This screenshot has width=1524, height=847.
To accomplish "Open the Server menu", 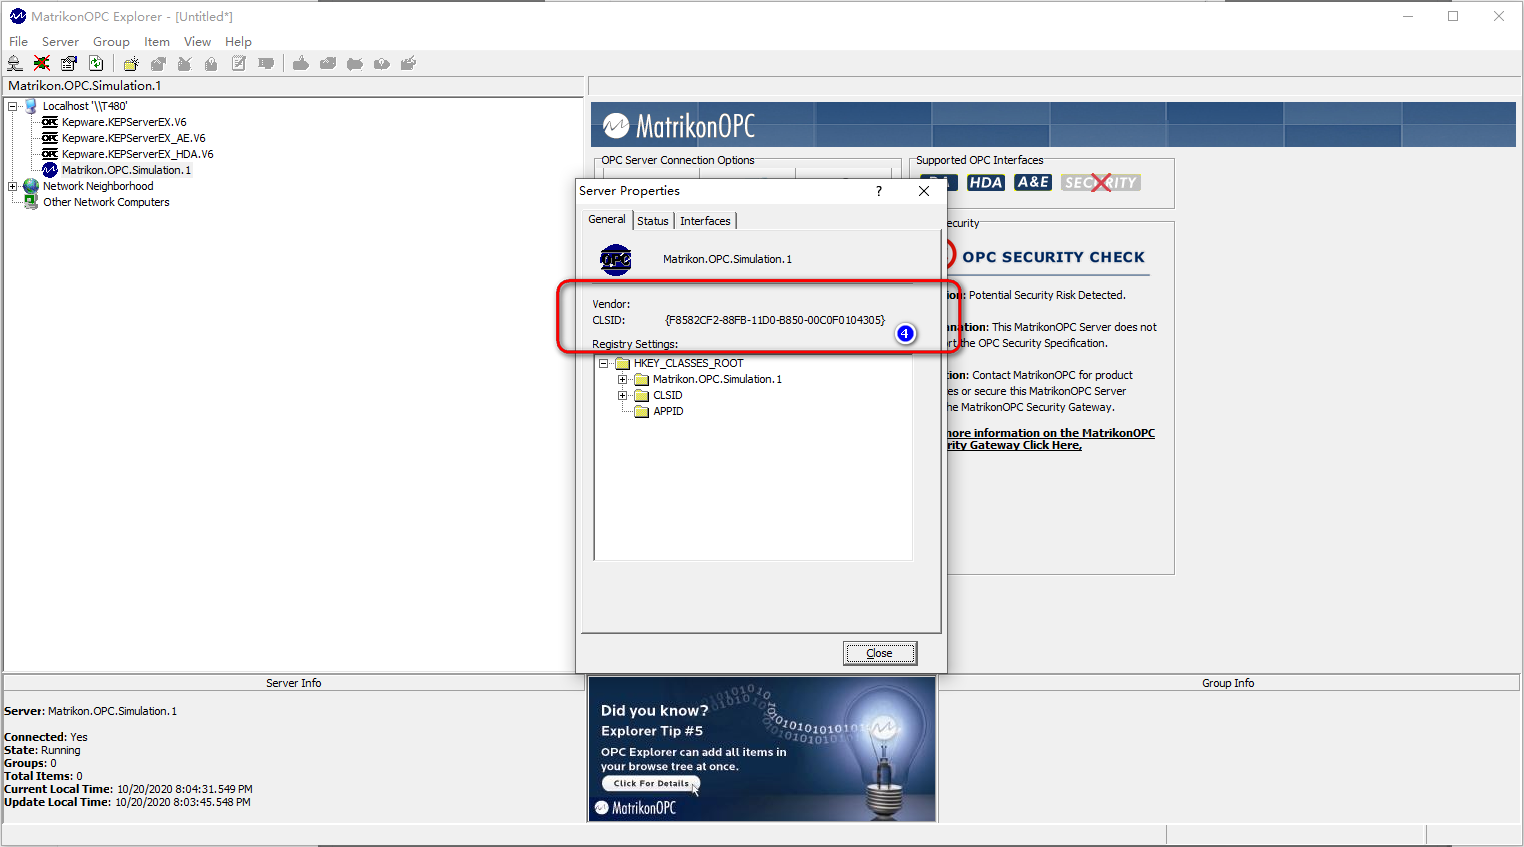I will pyautogui.click(x=60, y=42).
